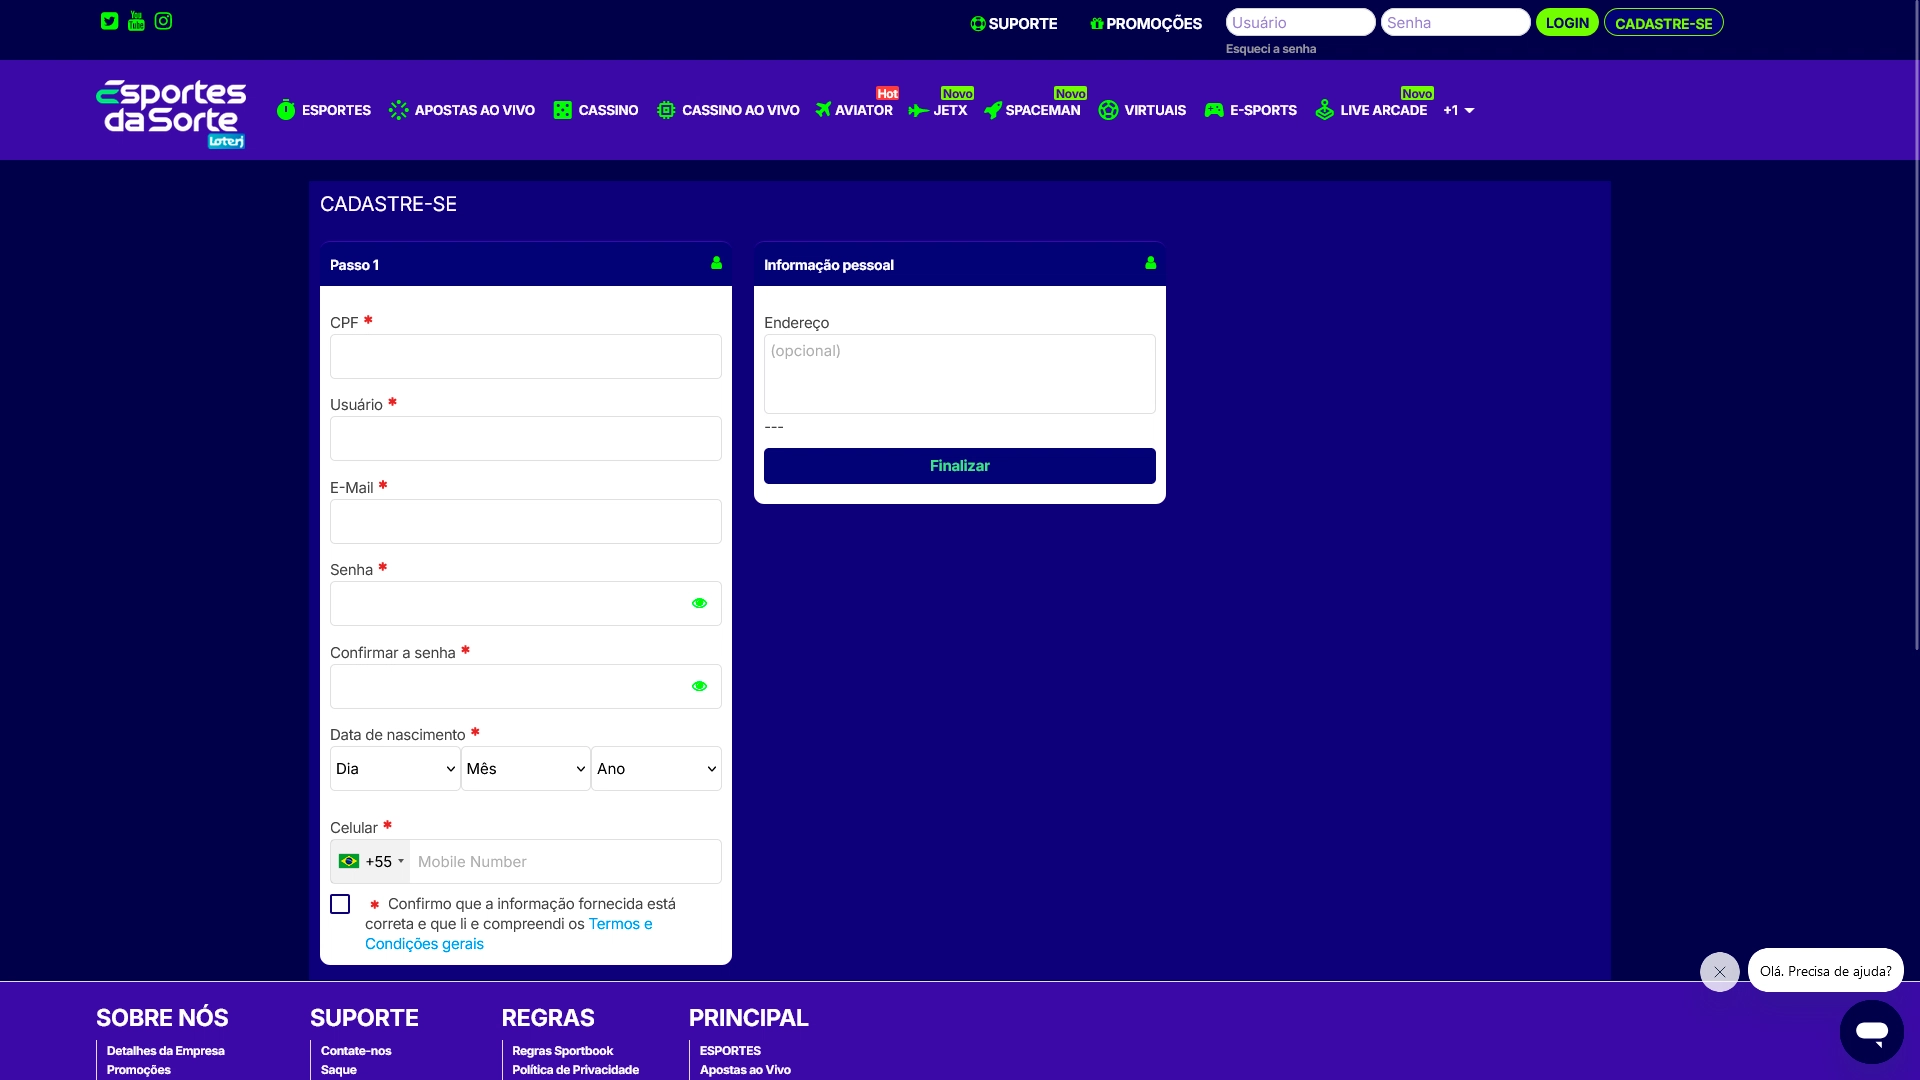The height and width of the screenshot is (1080, 1920).
Task: Focus the header Senha login field
Action: point(1455,22)
